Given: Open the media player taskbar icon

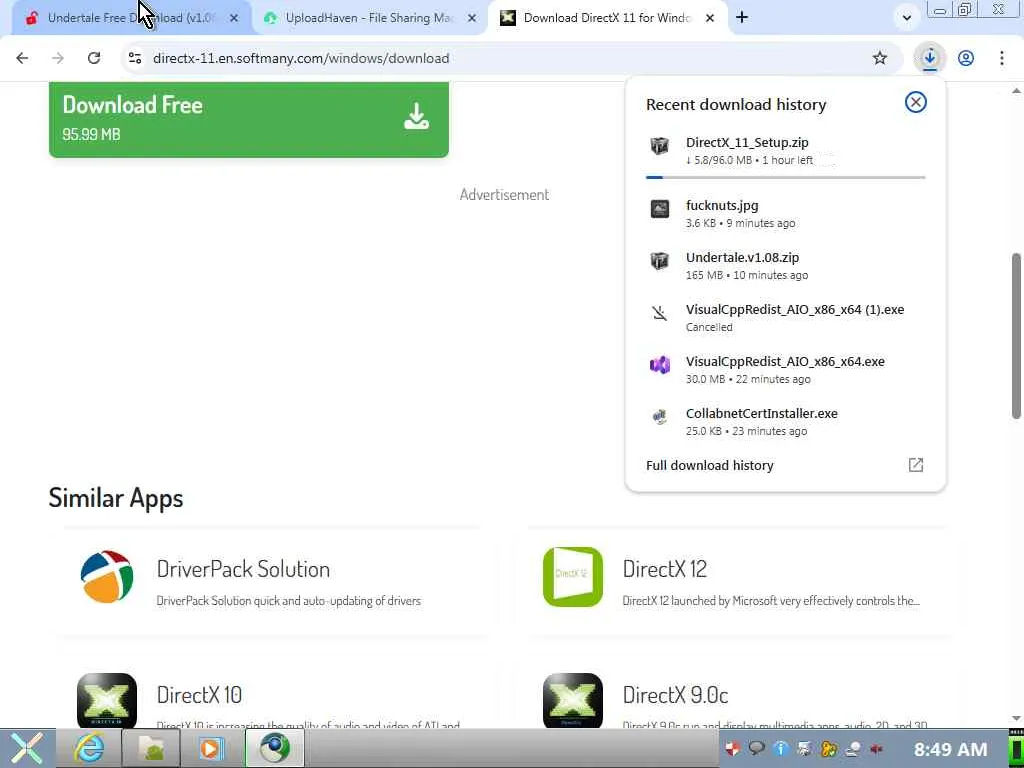Looking at the screenshot, I should pyautogui.click(x=212, y=748).
